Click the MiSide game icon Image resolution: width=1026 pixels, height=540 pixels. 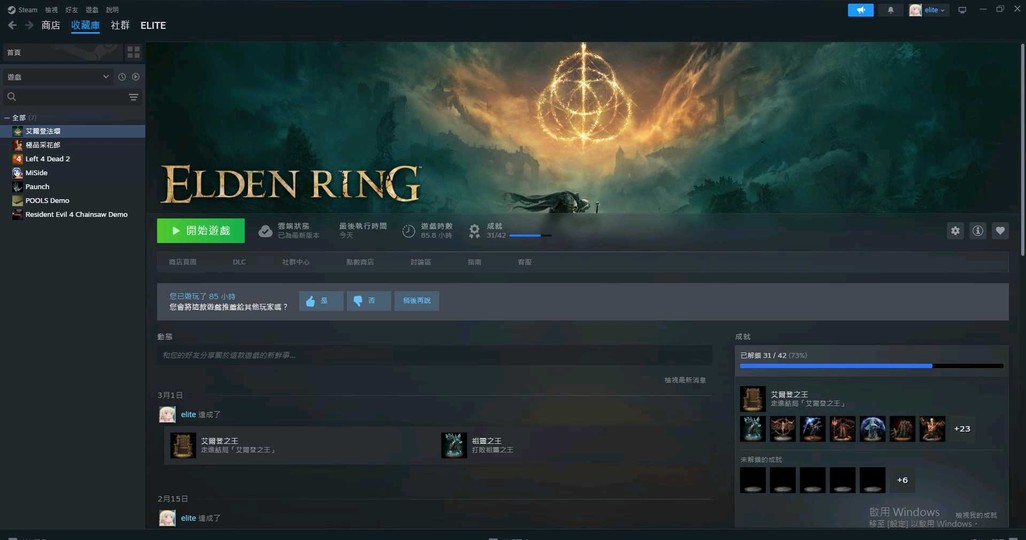click(18, 173)
